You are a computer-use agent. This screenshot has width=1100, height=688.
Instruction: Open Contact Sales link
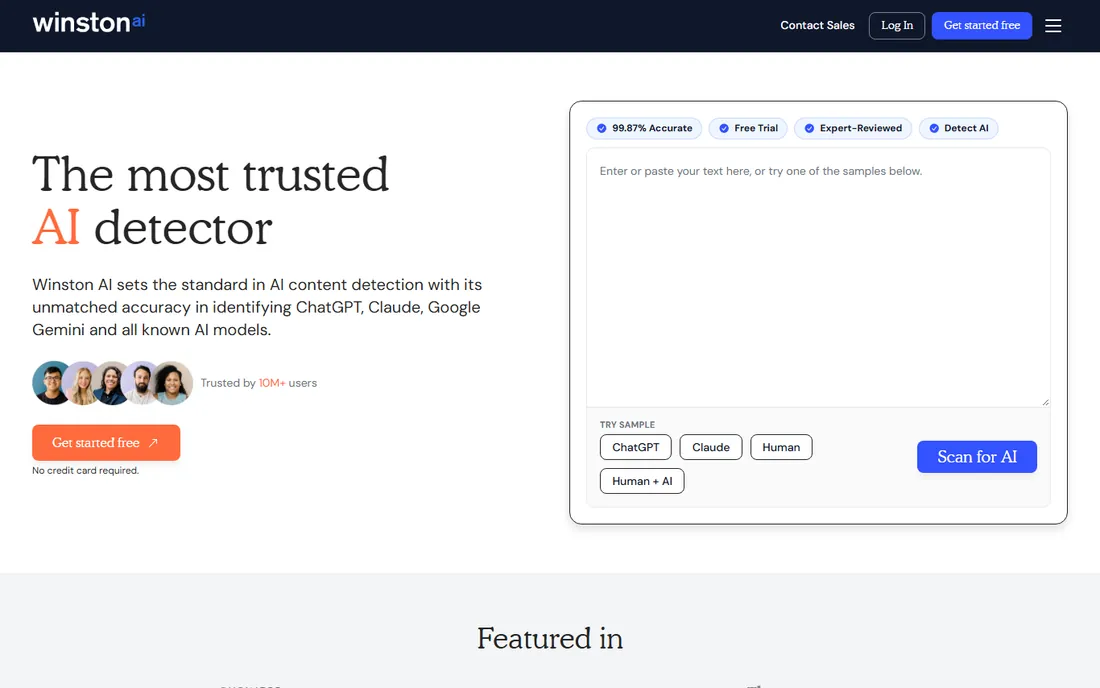coord(817,25)
